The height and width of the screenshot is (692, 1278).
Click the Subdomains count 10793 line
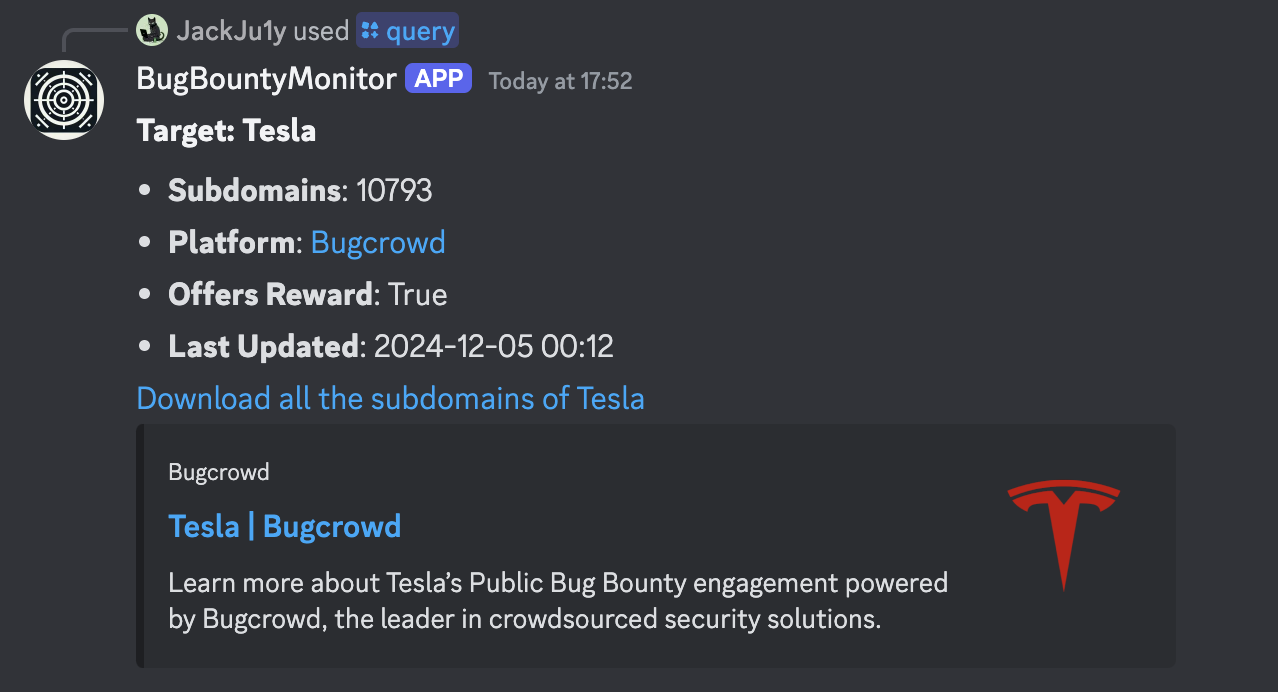pos(300,190)
